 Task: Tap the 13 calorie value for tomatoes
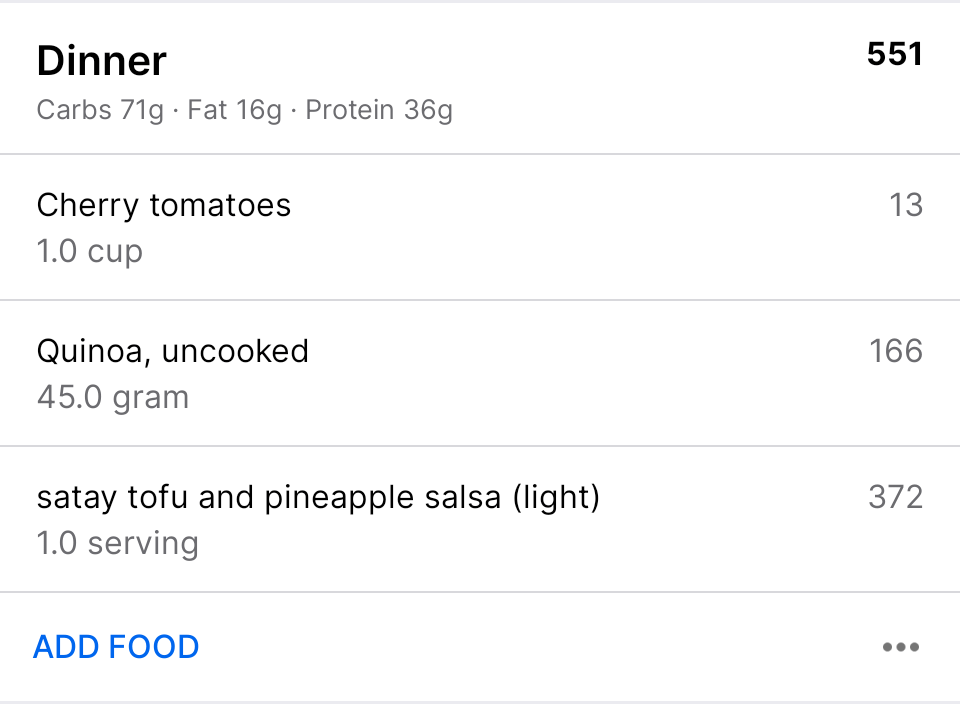905,206
